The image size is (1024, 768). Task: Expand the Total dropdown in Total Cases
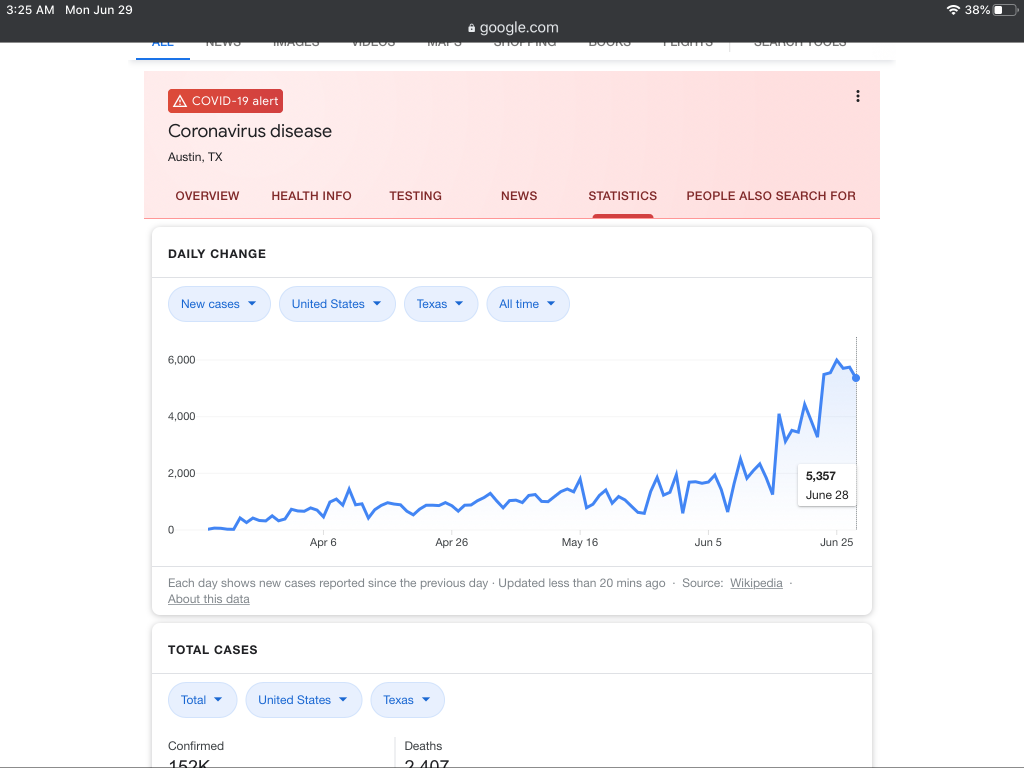[202, 700]
